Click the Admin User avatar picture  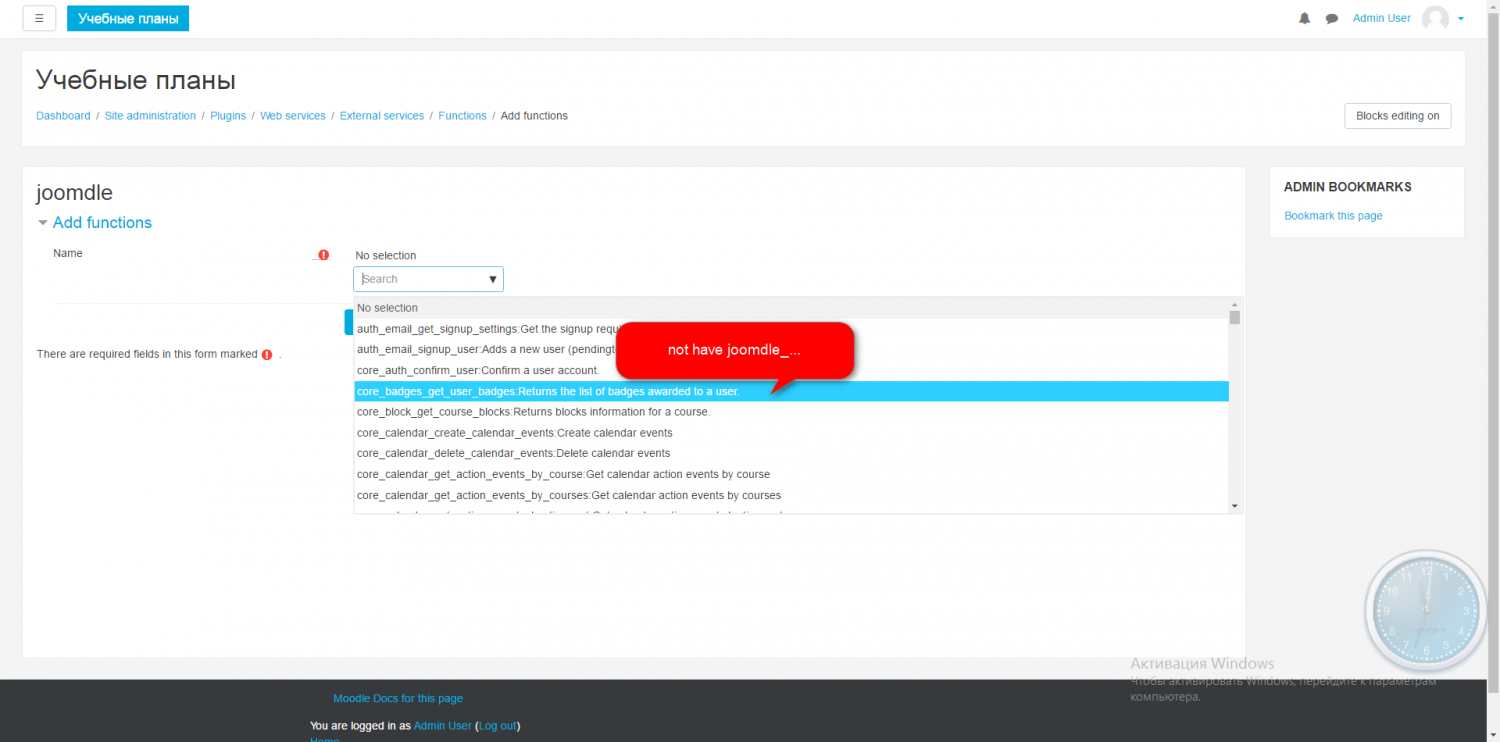tap(1435, 19)
